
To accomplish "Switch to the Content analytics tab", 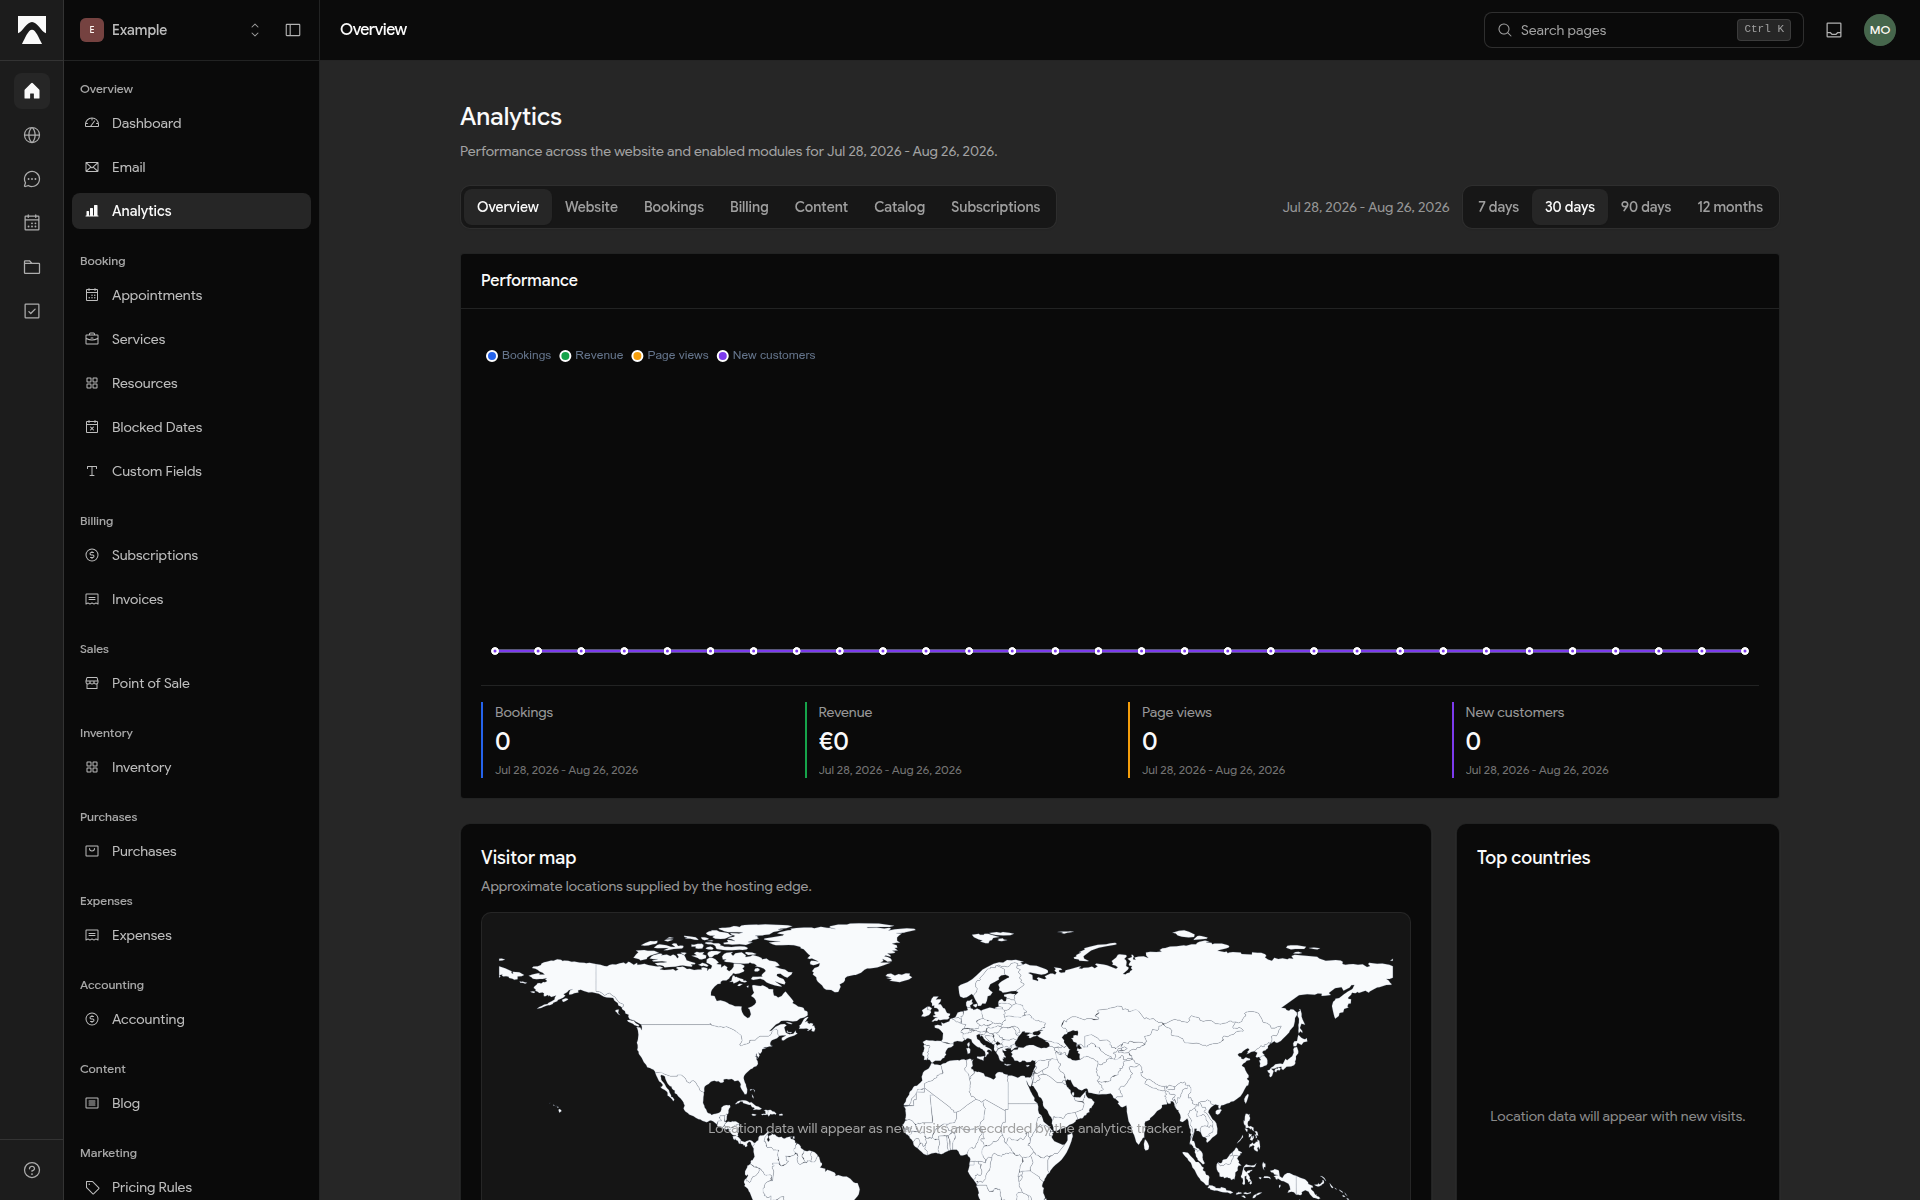I will [821, 207].
